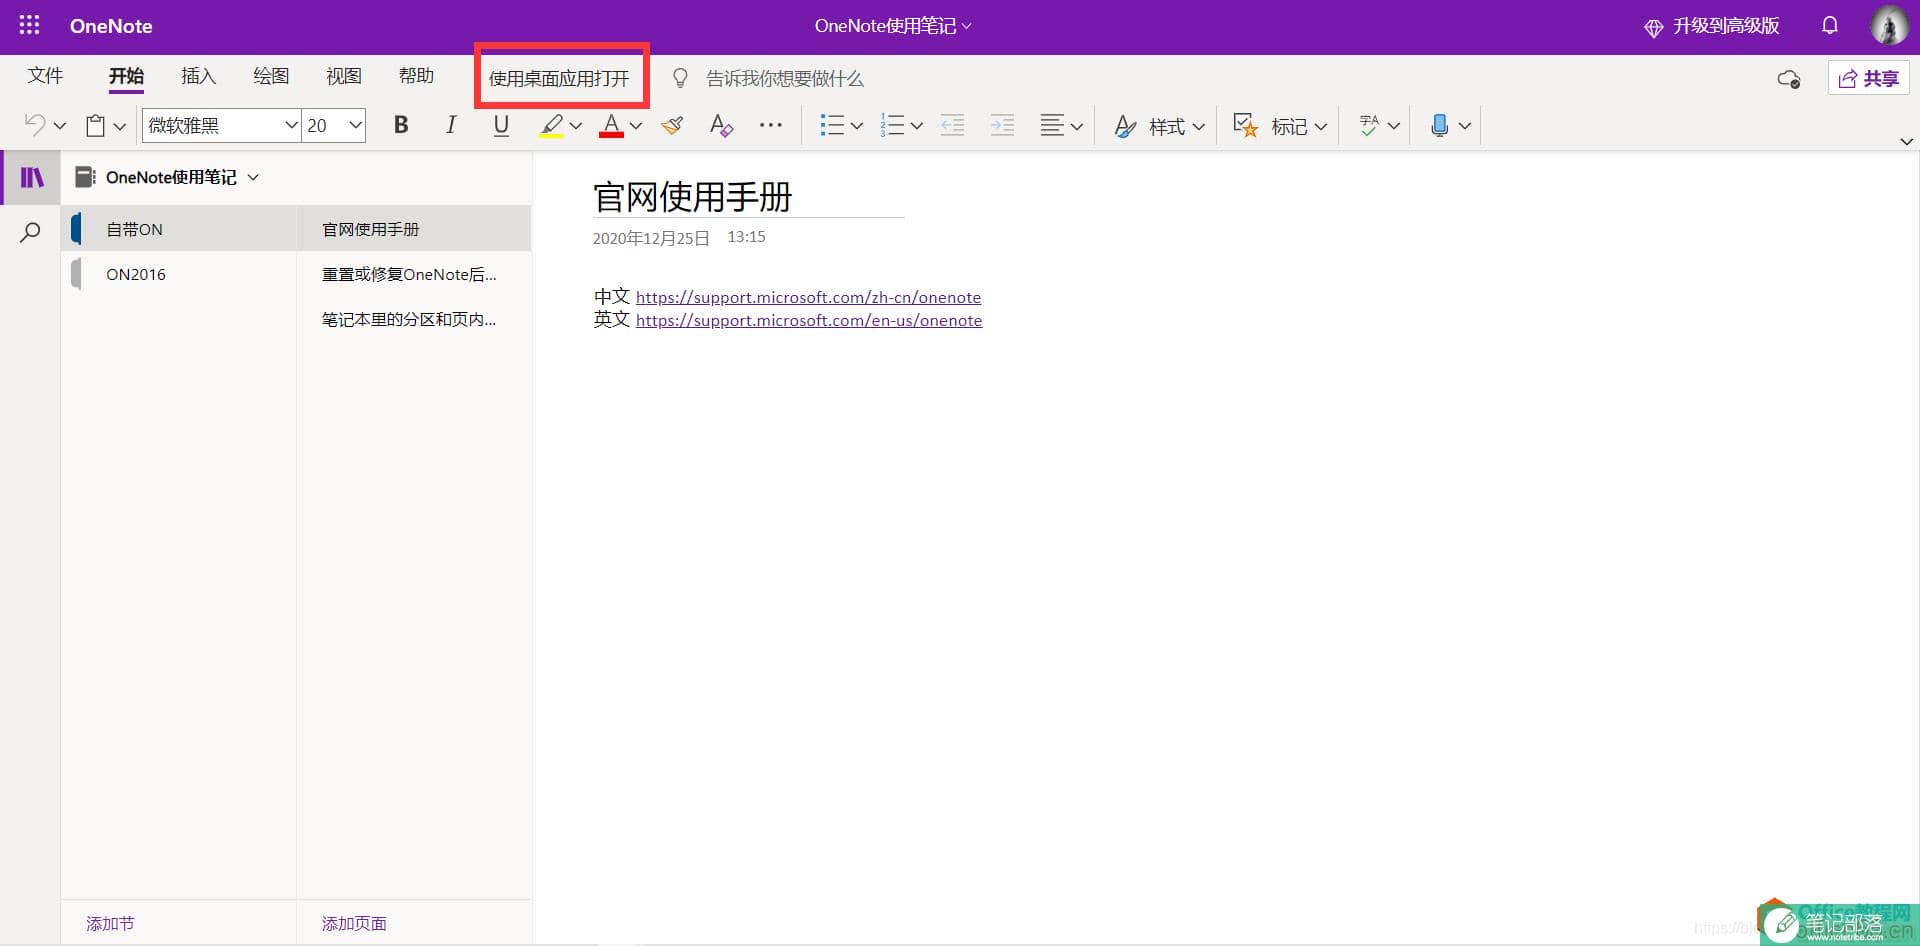Click the lightbulb Tell Me icon
1920x946 pixels.
click(680, 78)
